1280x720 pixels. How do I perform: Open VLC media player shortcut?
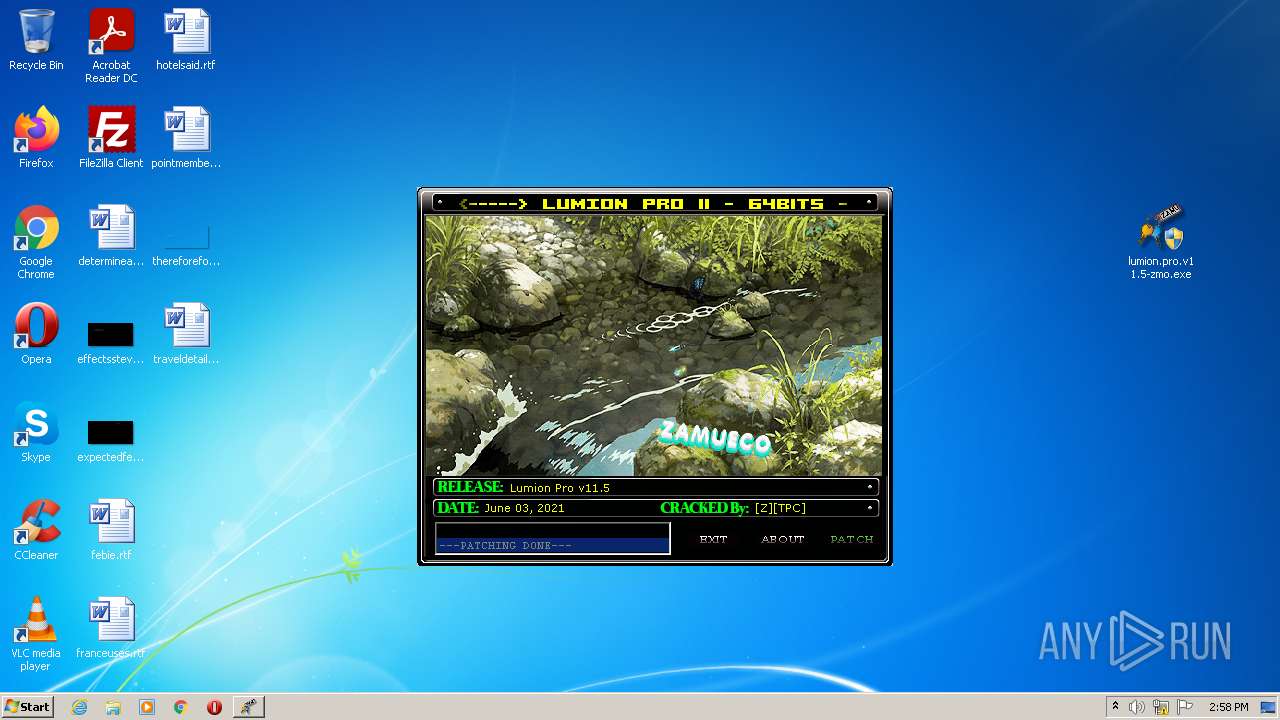pyautogui.click(x=36, y=635)
